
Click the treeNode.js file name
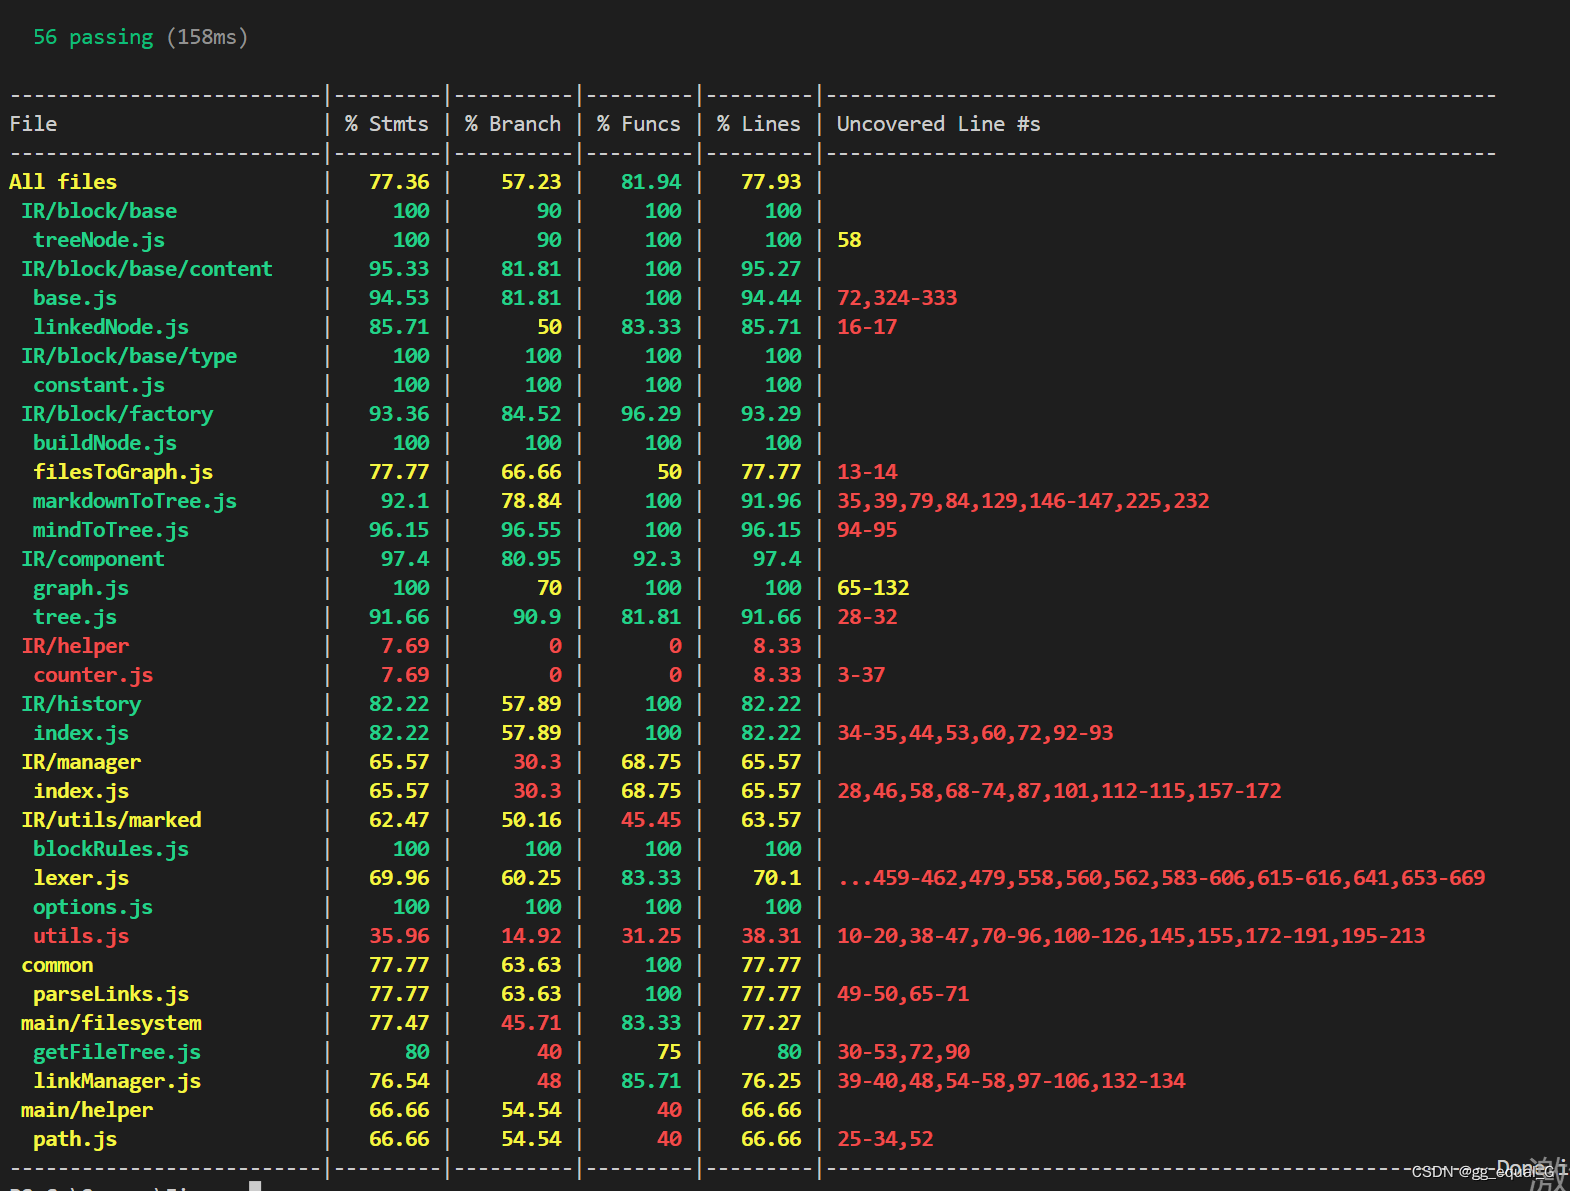[x=99, y=240]
